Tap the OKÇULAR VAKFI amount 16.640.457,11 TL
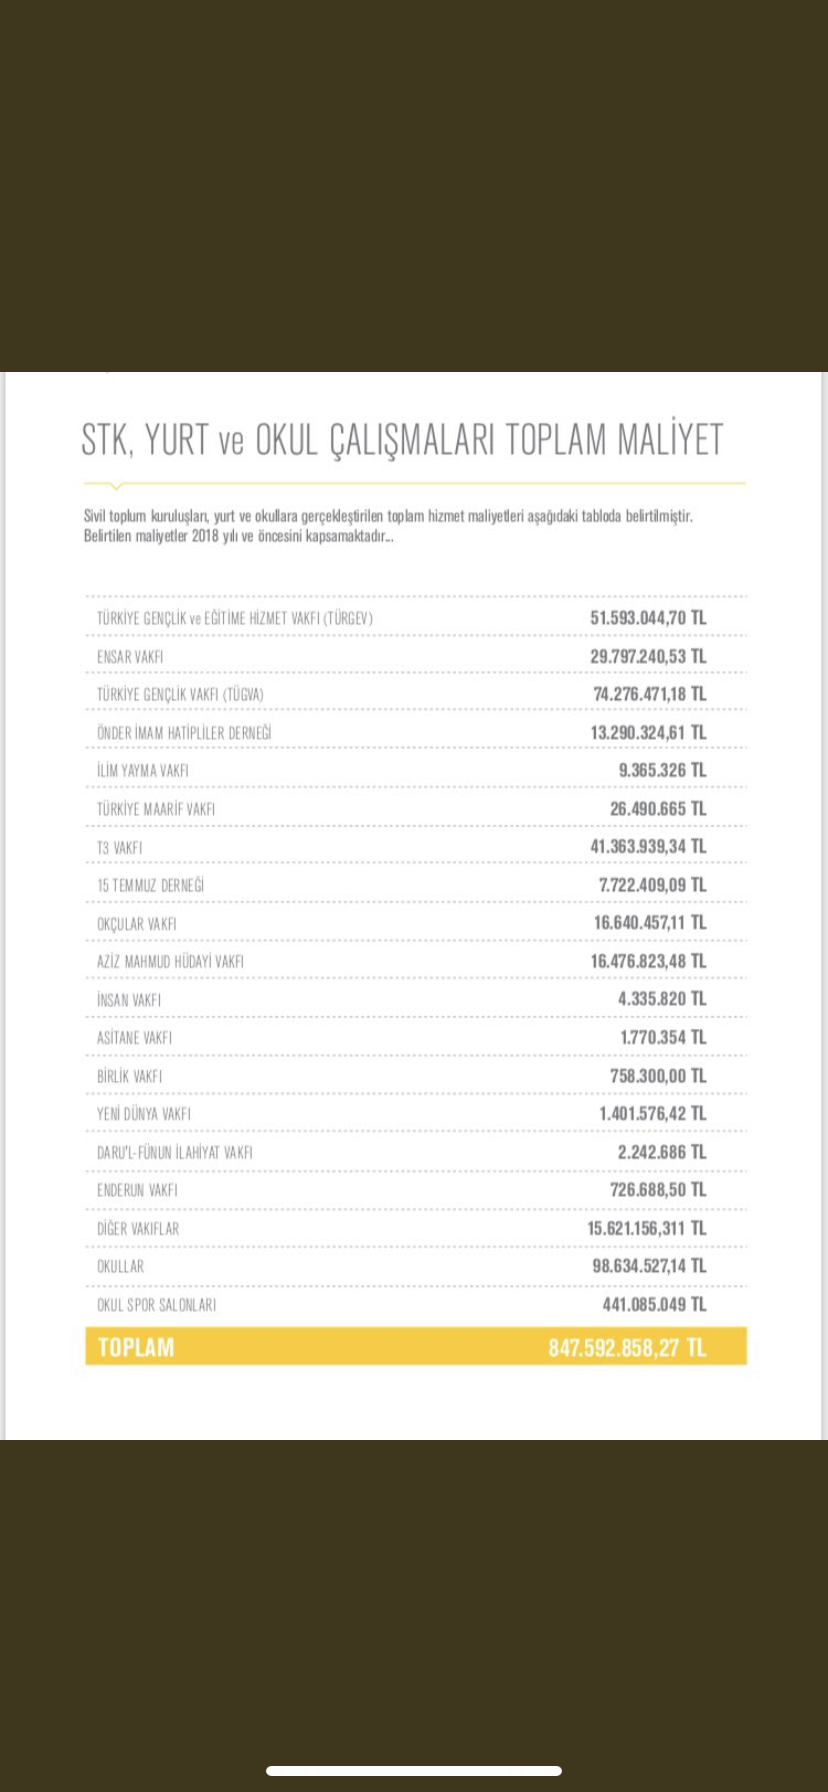828x1792 pixels. 649,923
